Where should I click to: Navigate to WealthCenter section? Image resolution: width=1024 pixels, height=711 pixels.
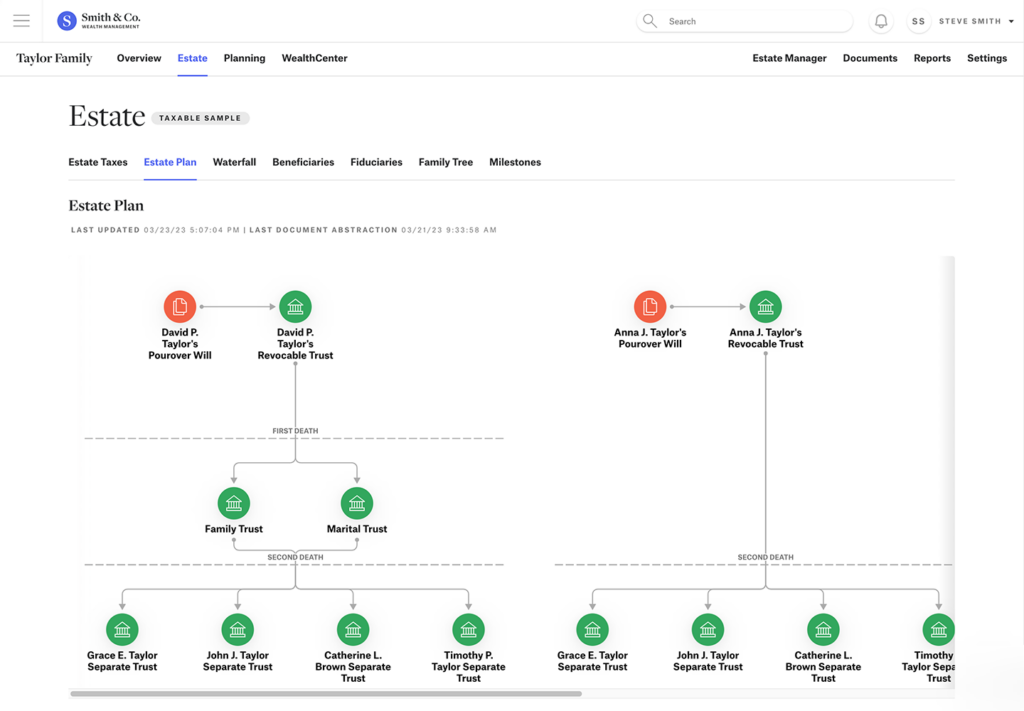(314, 58)
